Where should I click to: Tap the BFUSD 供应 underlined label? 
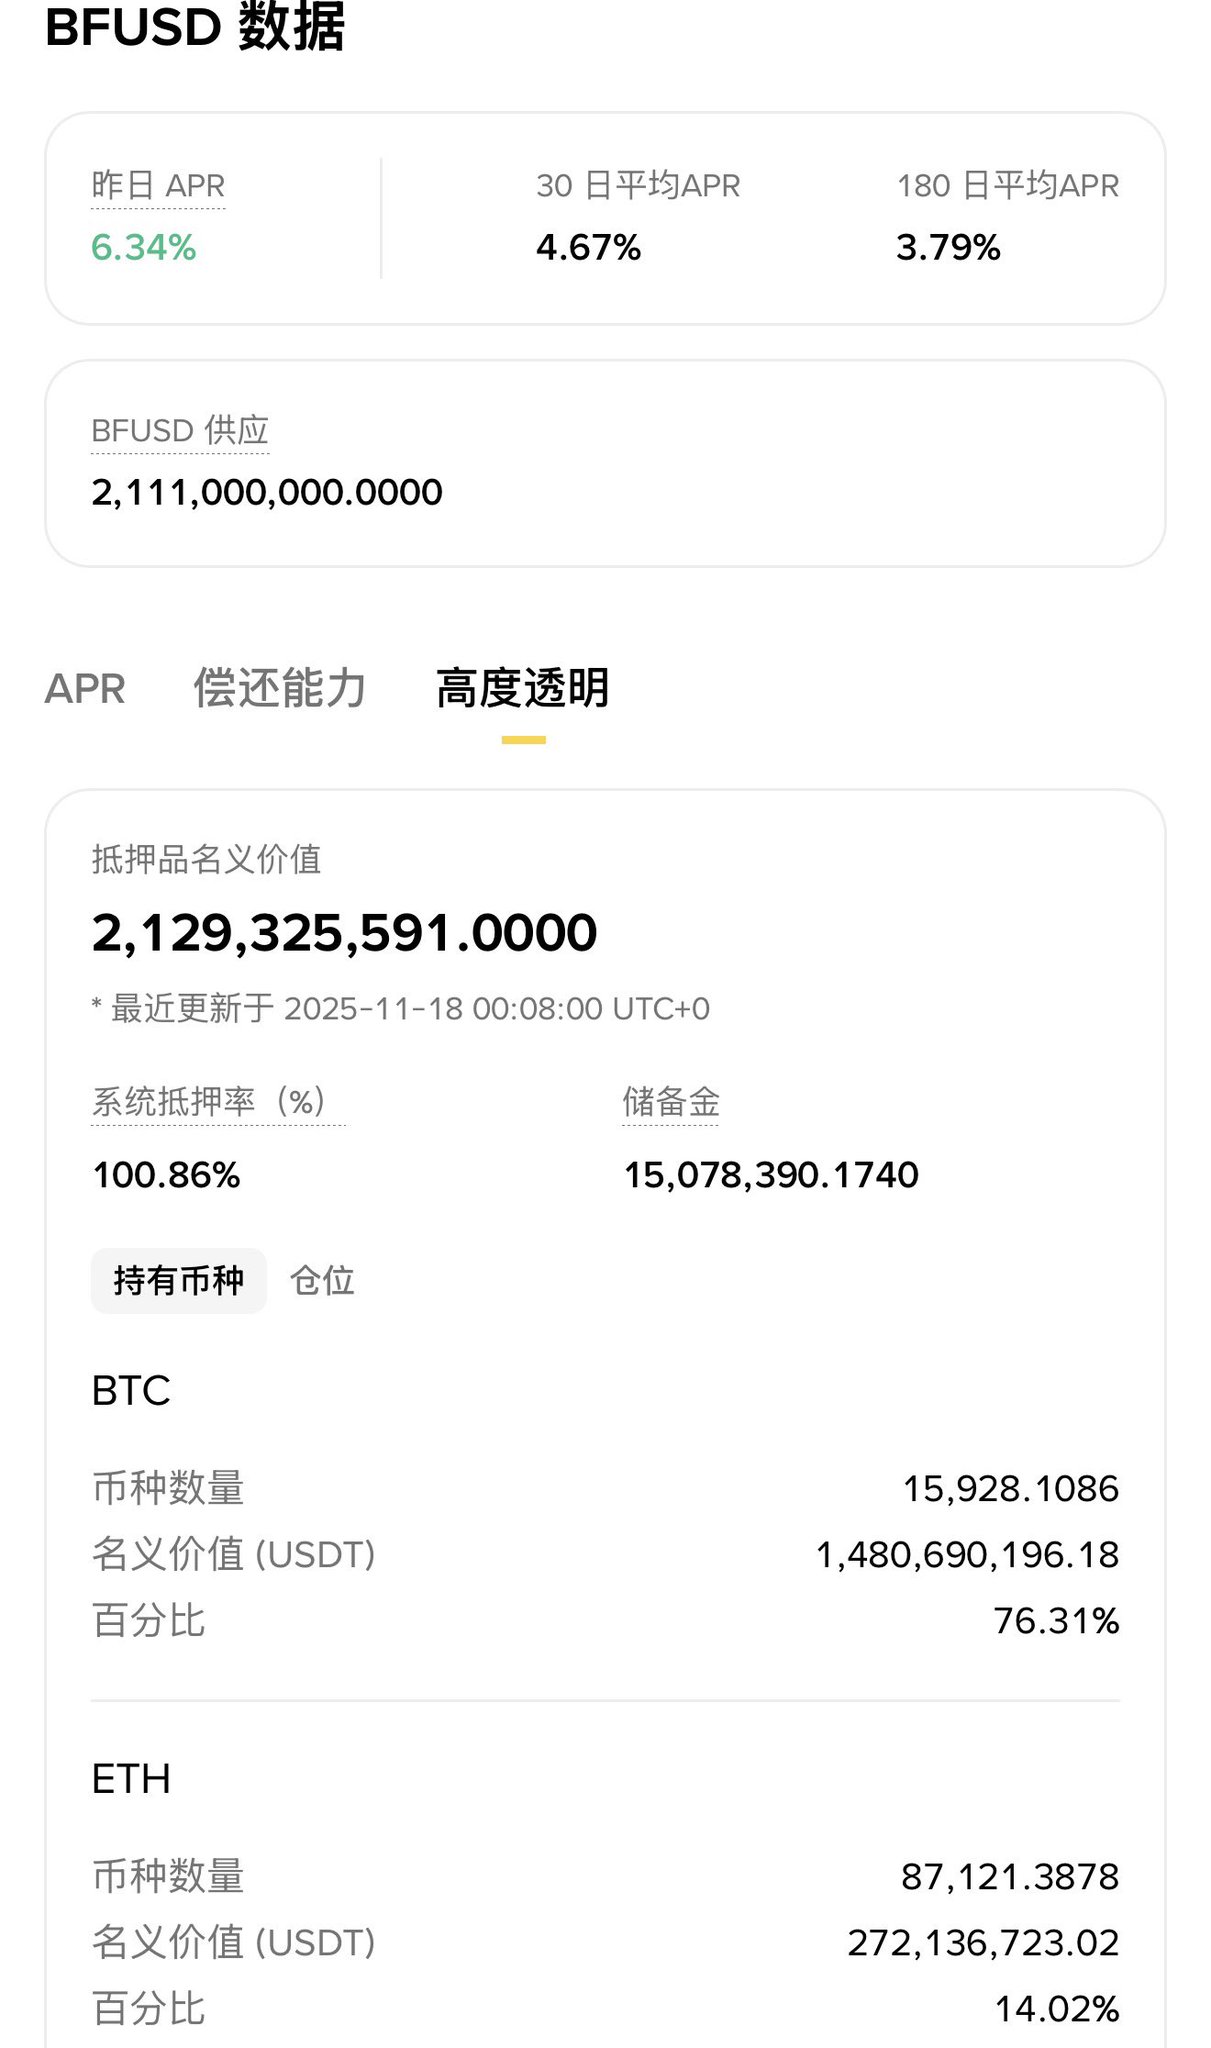pyautogui.click(x=180, y=431)
